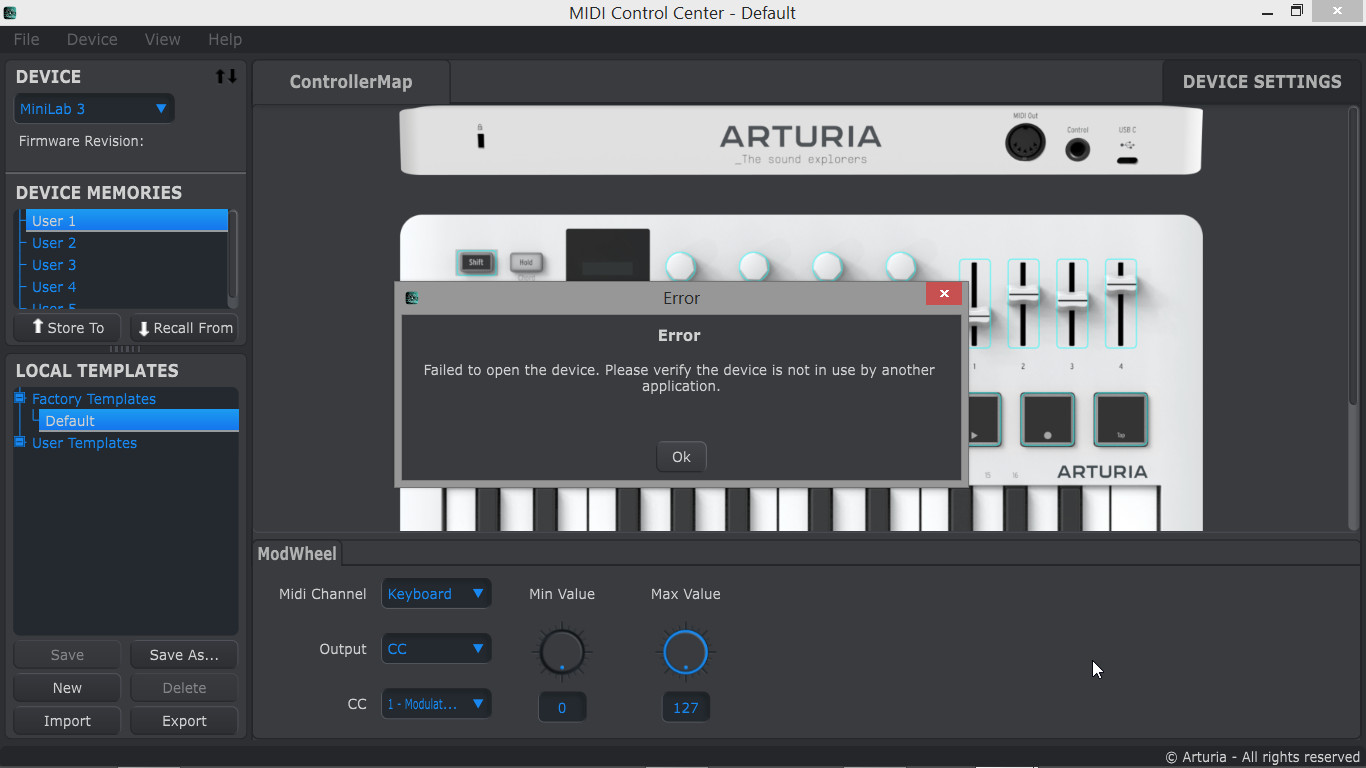This screenshot has width=1366, height=768.
Task: Click the Max Value knob
Action: (685, 653)
